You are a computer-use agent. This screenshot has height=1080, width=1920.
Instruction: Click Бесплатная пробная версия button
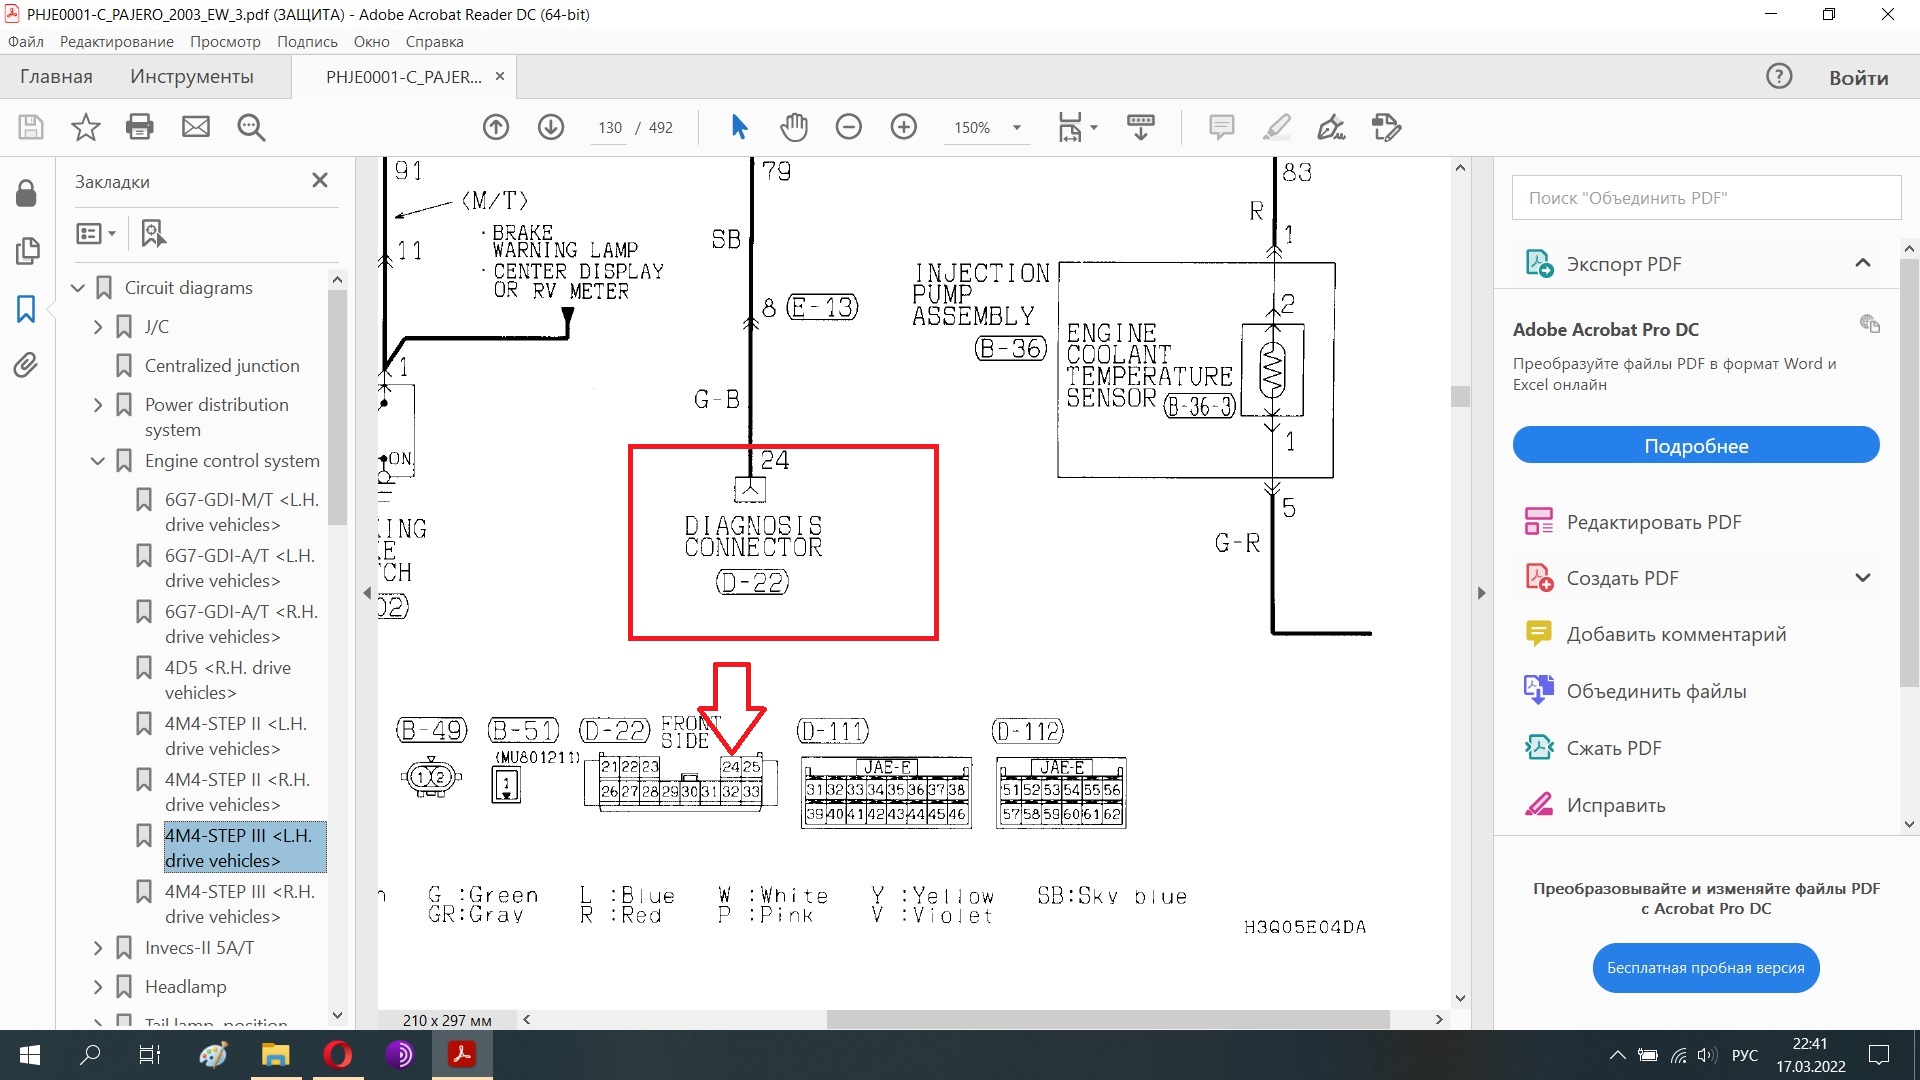tap(1705, 968)
